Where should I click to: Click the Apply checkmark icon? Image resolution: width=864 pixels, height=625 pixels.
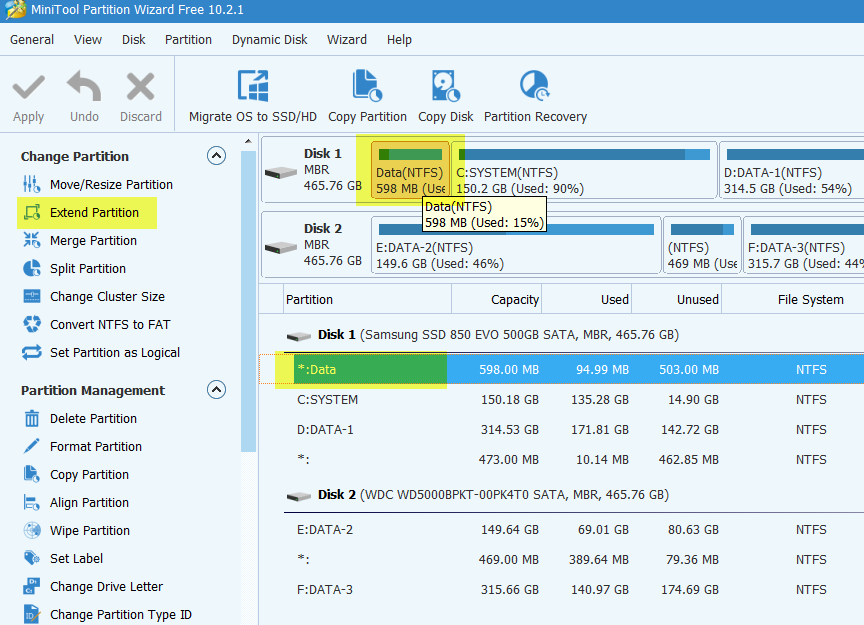[29, 87]
